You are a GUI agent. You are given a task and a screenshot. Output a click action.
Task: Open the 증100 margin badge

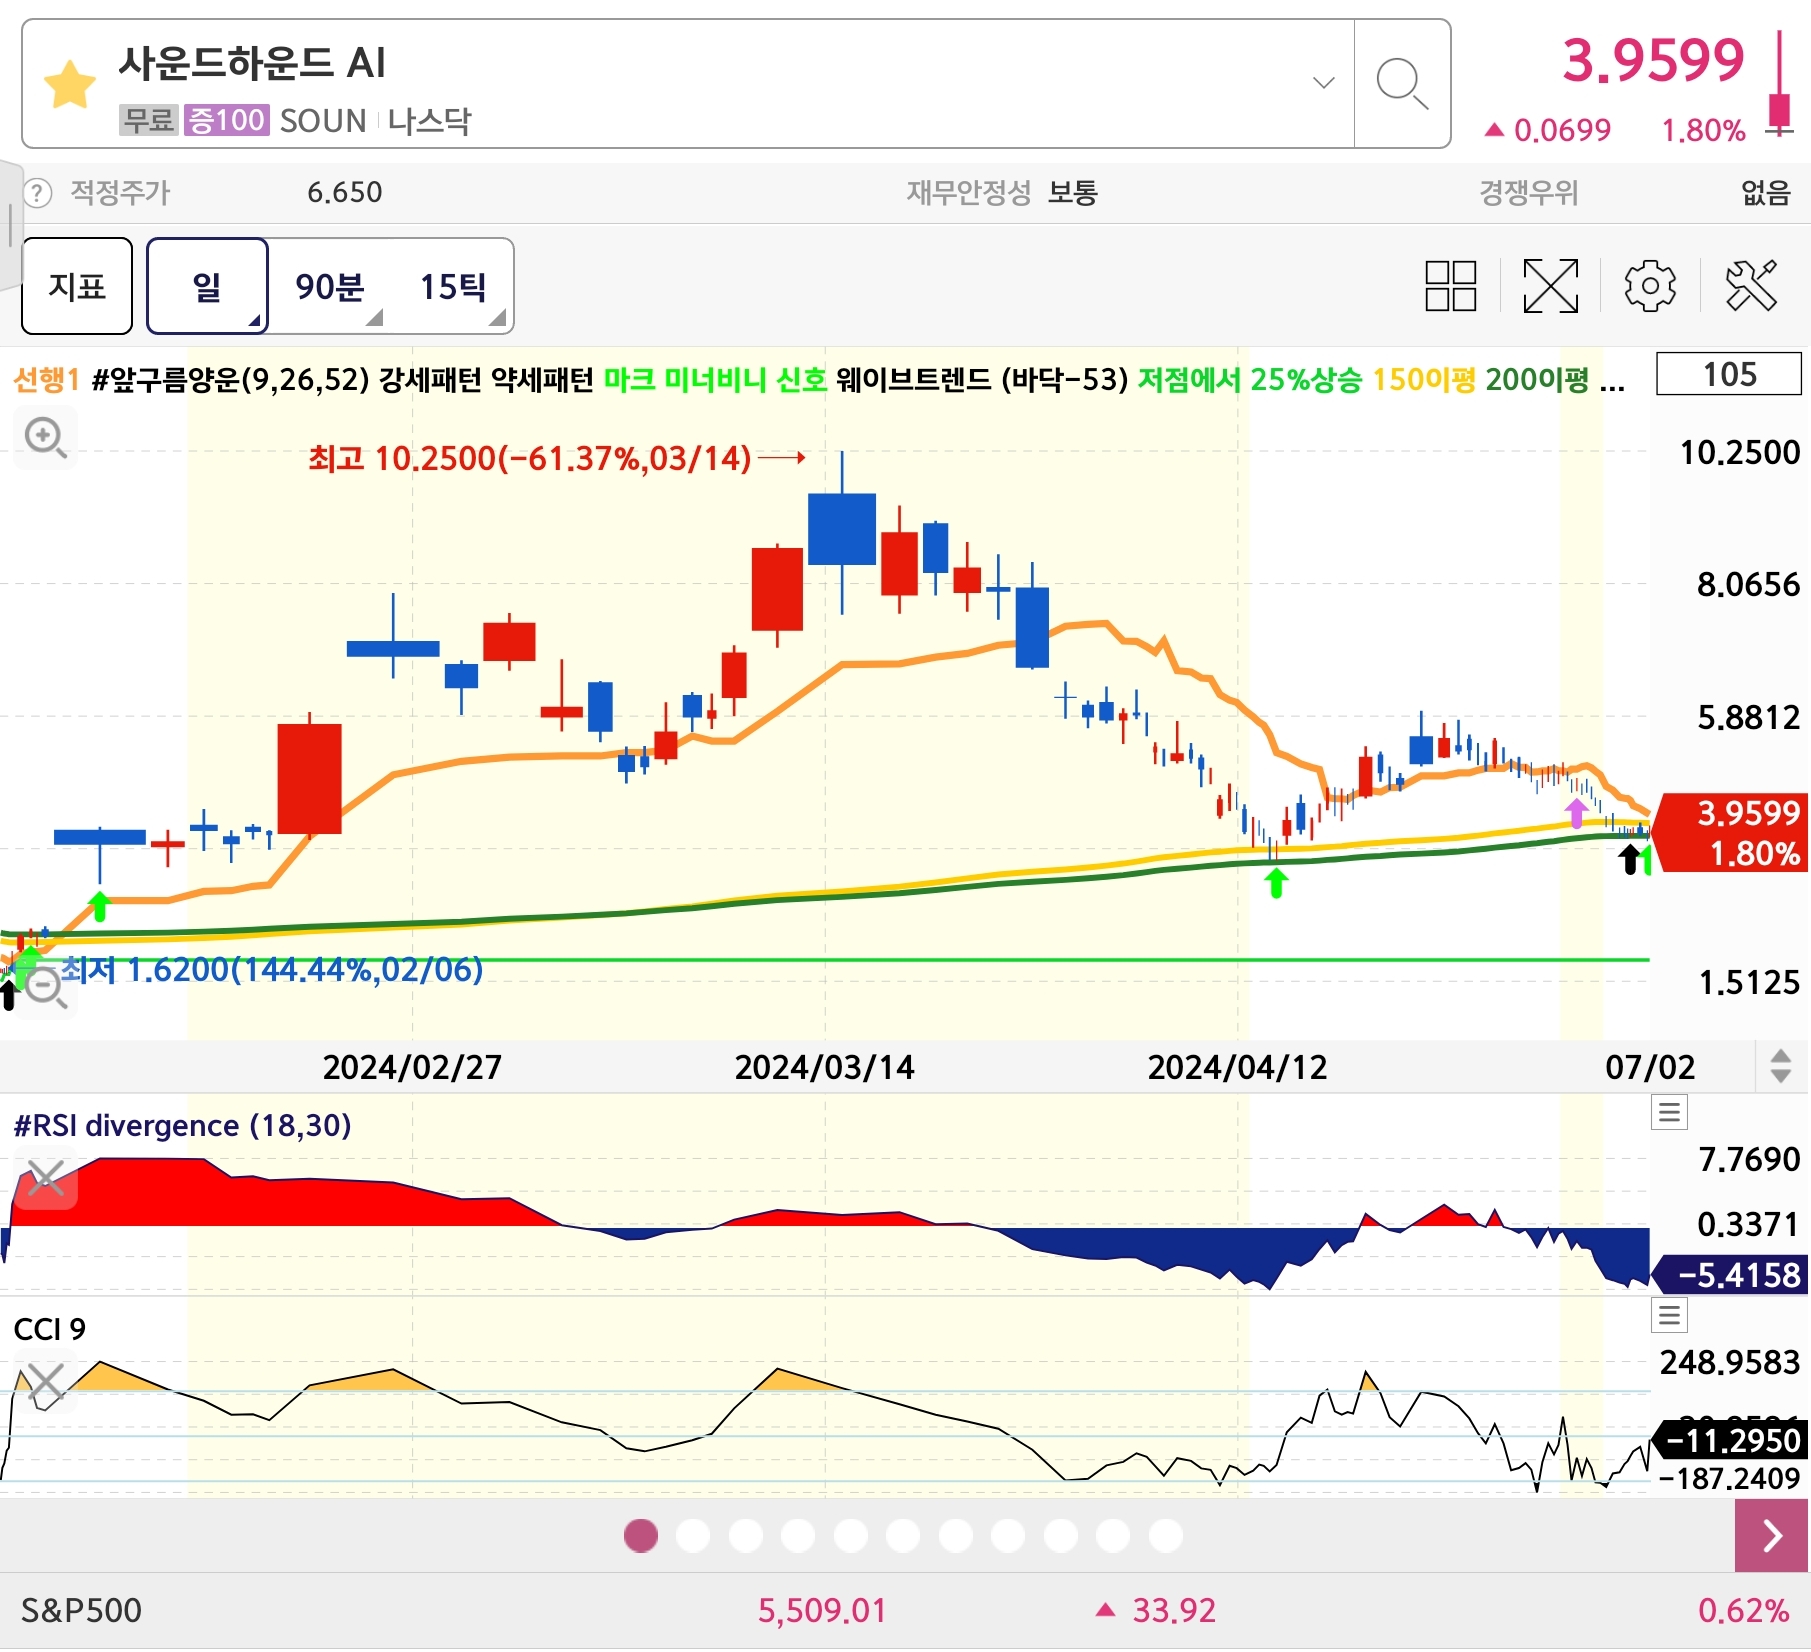tap(226, 120)
